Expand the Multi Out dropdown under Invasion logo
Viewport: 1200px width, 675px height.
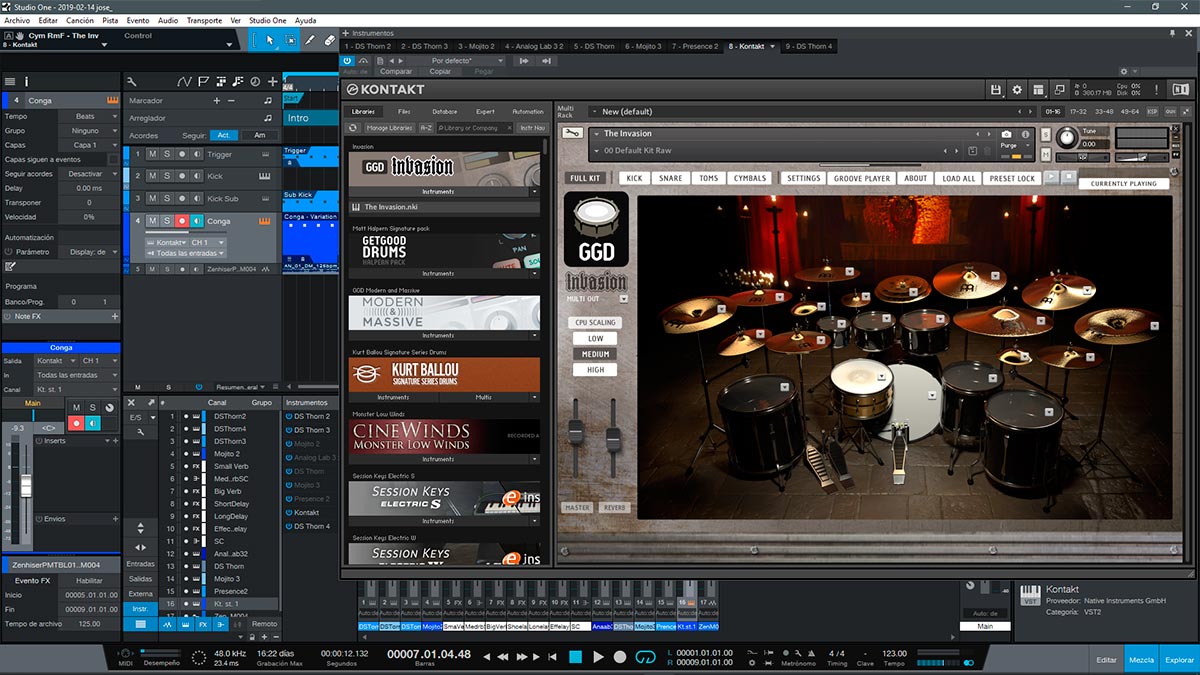pyautogui.click(x=623, y=298)
